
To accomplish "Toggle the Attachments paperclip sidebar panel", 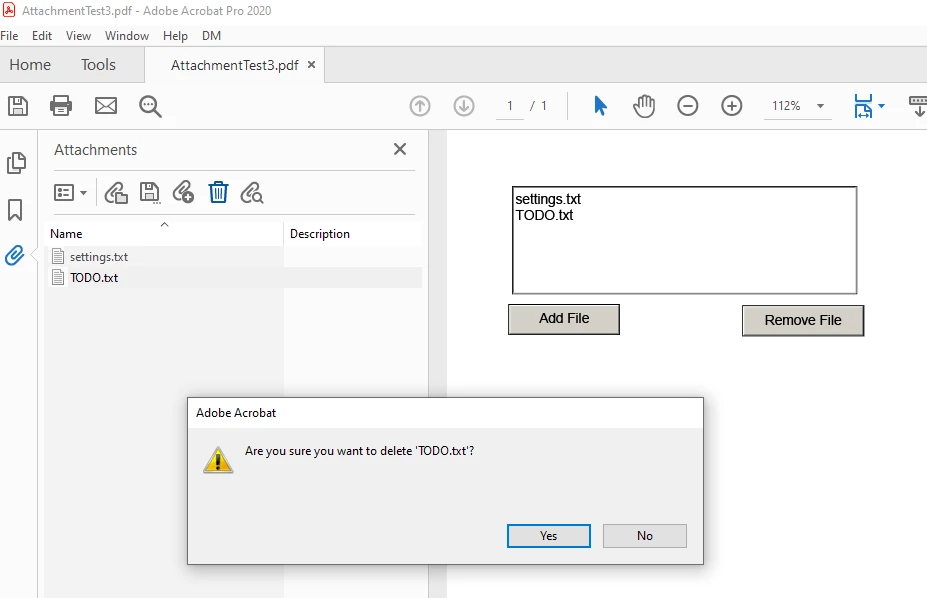I will (x=15, y=256).
